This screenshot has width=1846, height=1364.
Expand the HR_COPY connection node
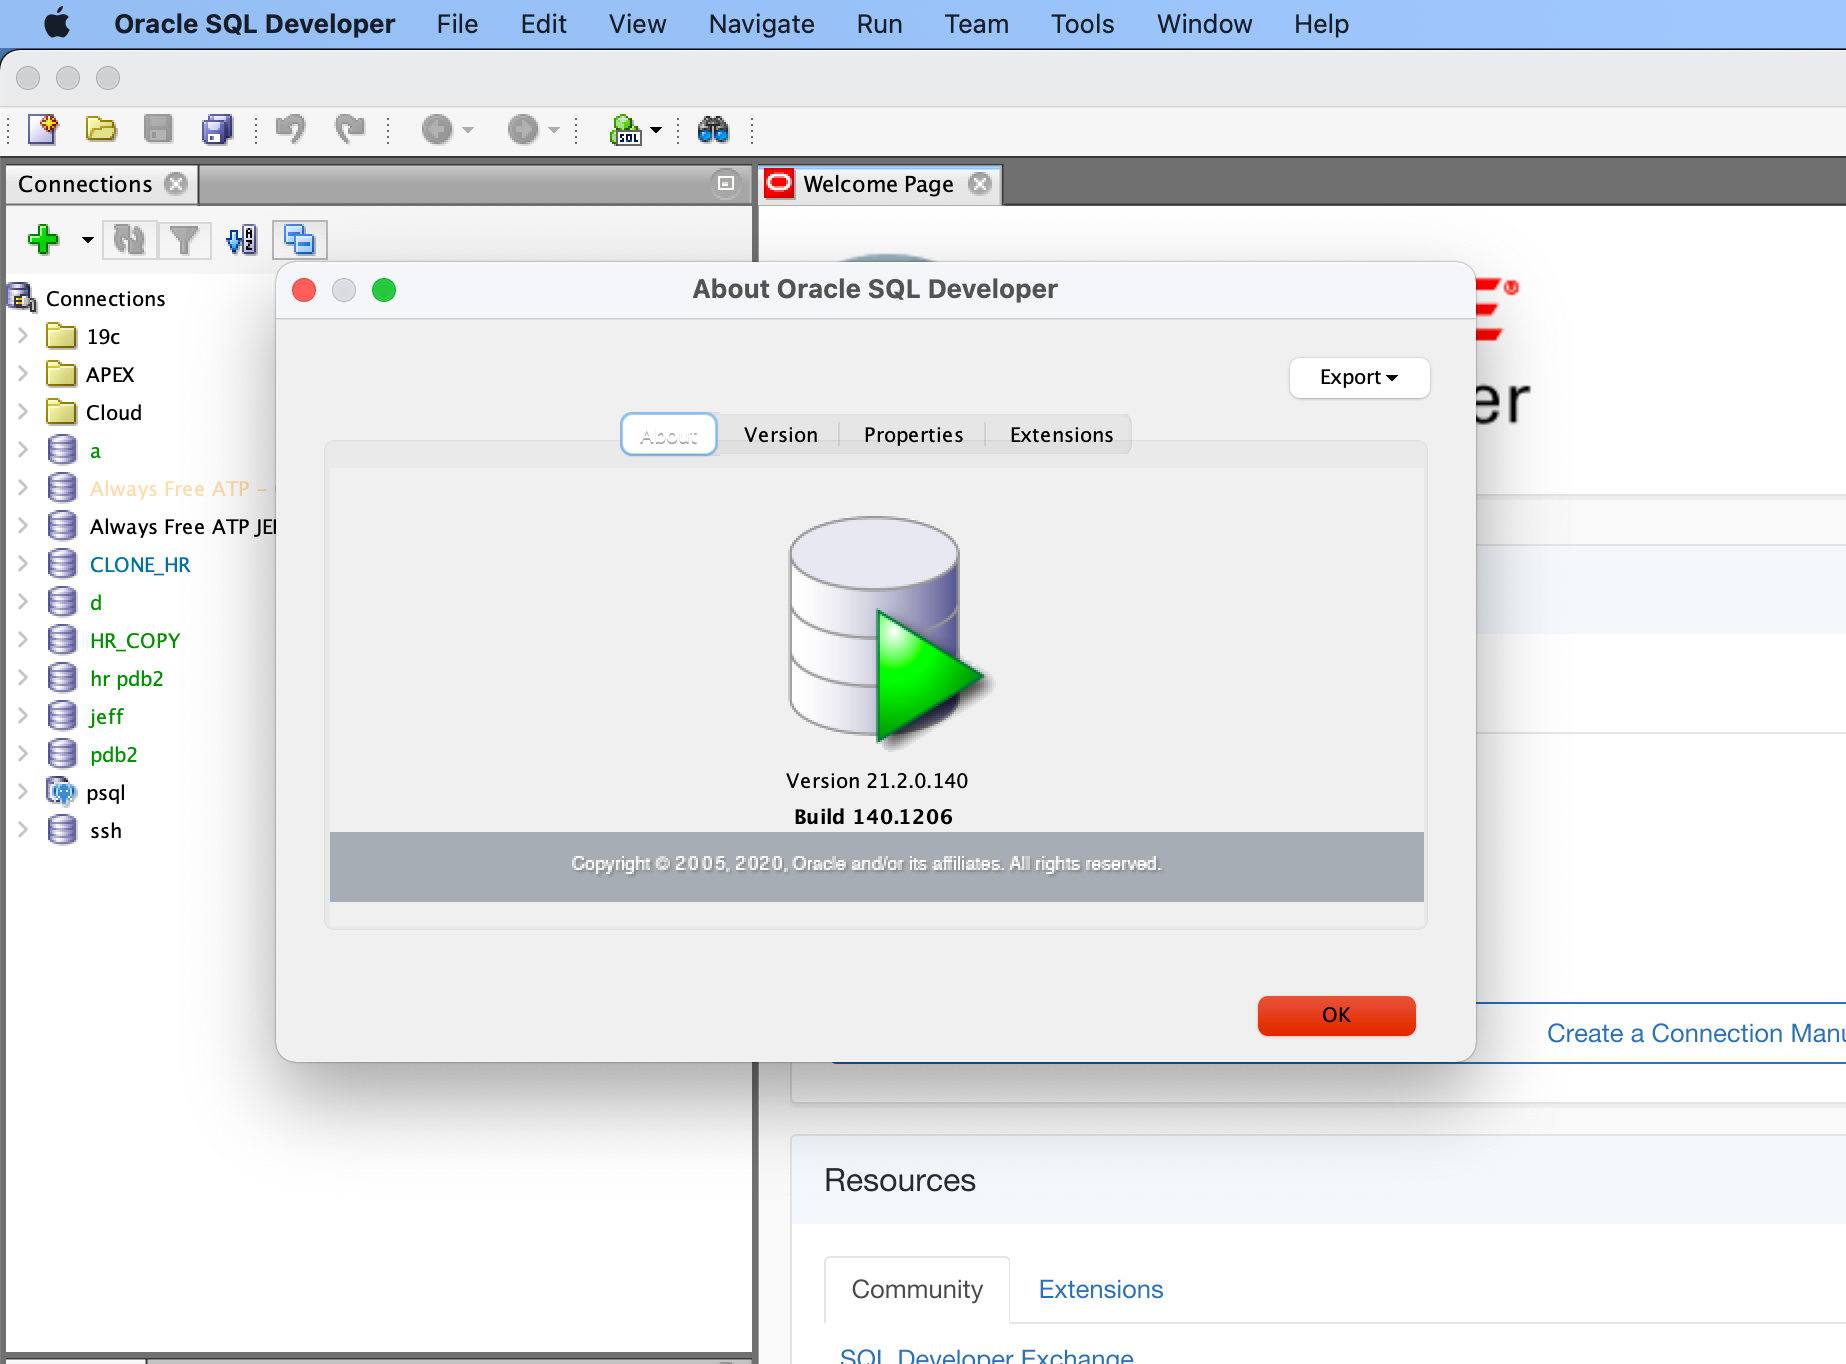pyautogui.click(x=23, y=640)
